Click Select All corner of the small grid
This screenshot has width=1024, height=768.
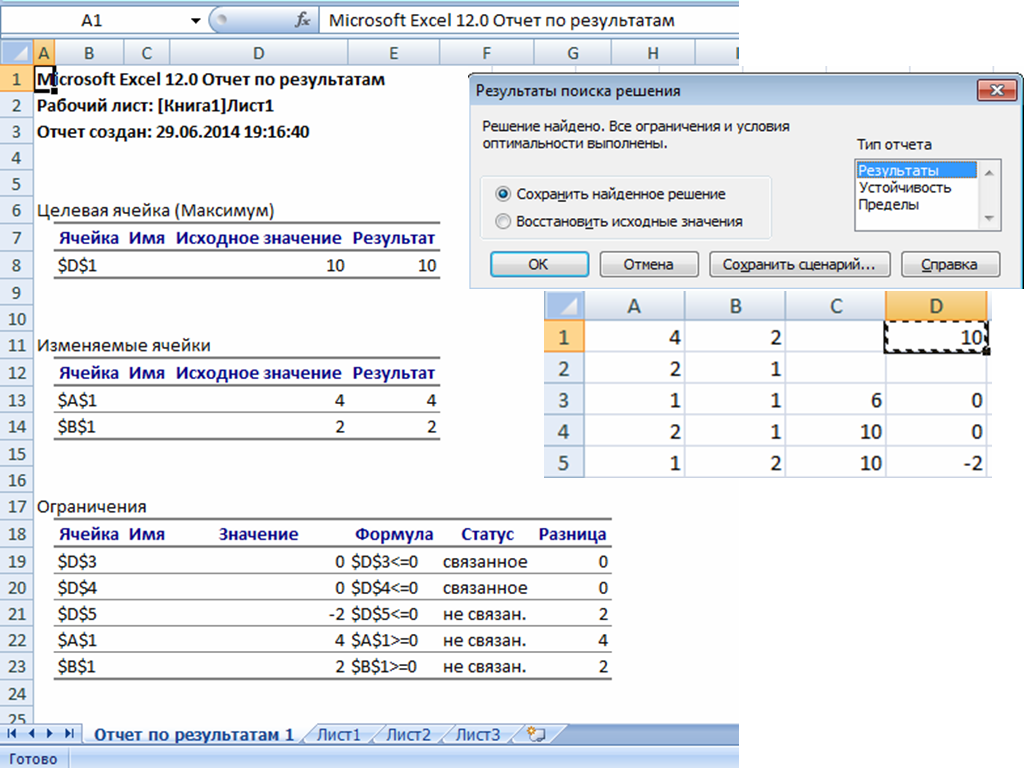564,306
